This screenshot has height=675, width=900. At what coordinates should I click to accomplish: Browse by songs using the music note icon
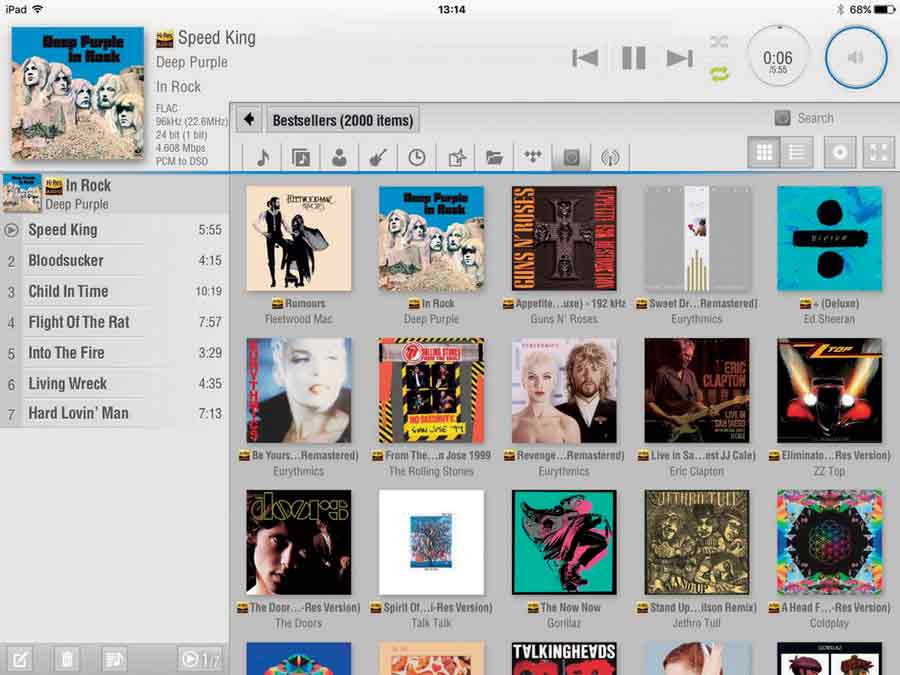(262, 157)
